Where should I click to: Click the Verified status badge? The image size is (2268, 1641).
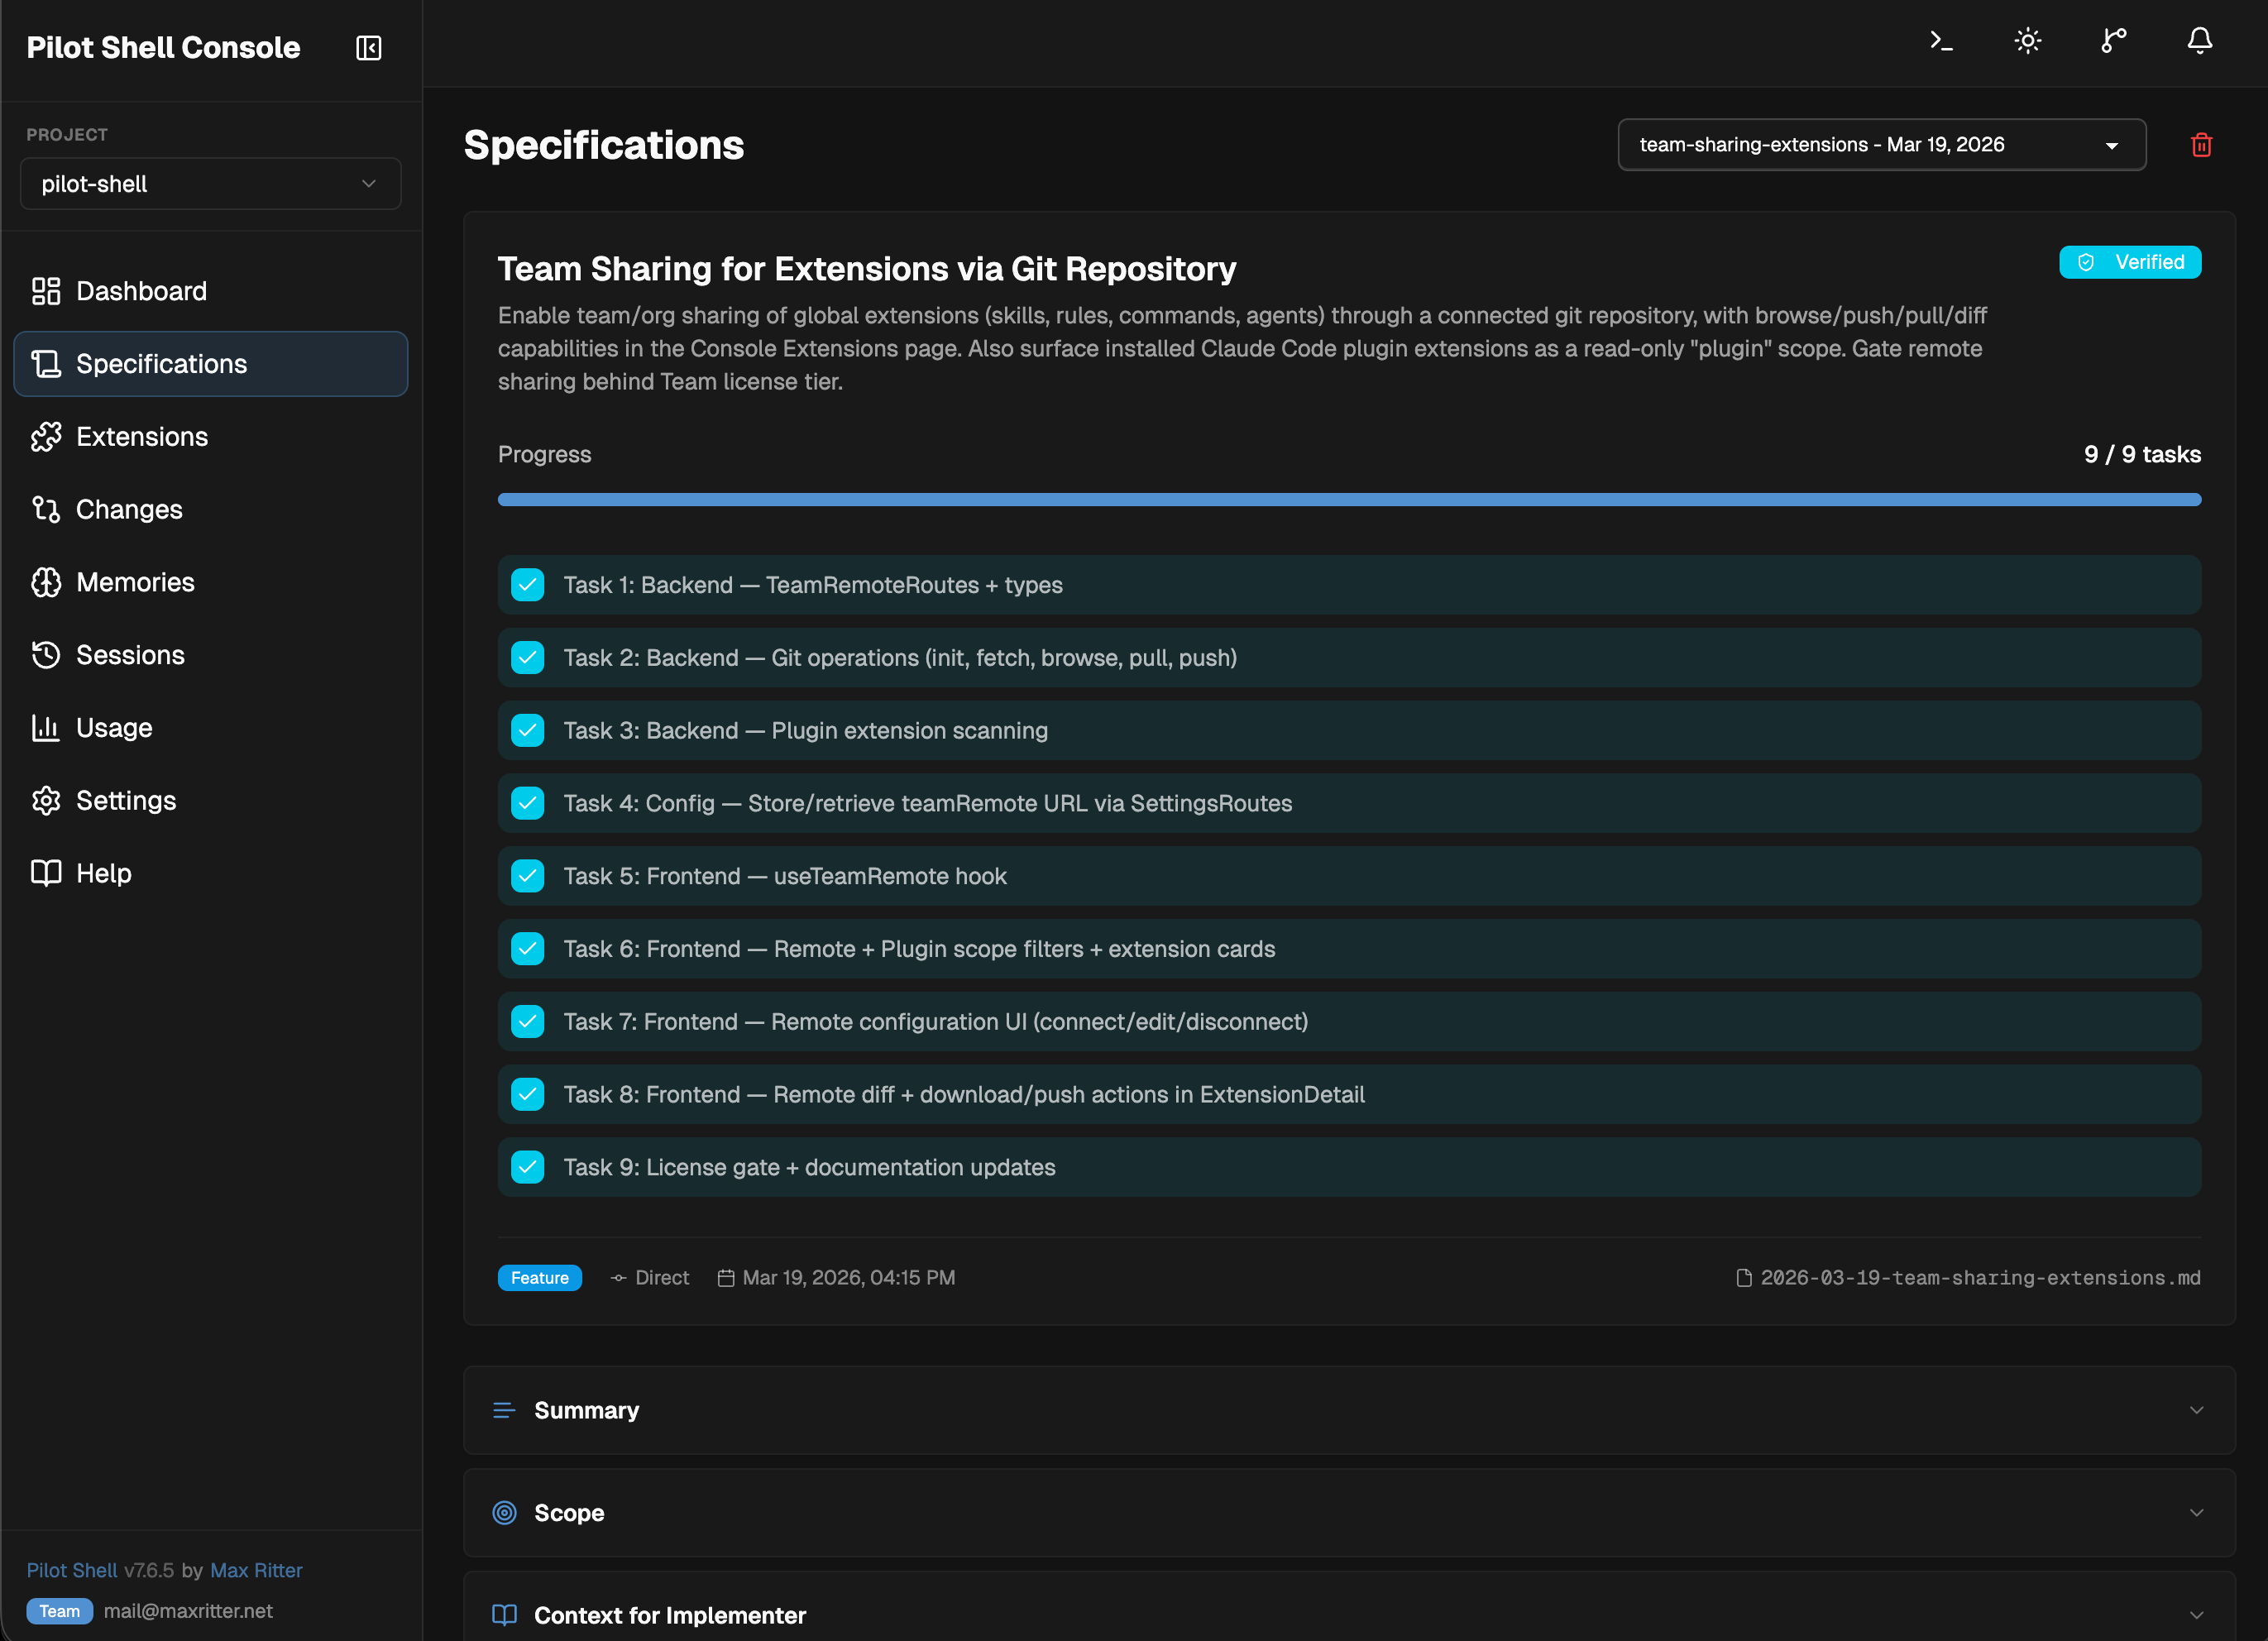pyautogui.click(x=2129, y=262)
